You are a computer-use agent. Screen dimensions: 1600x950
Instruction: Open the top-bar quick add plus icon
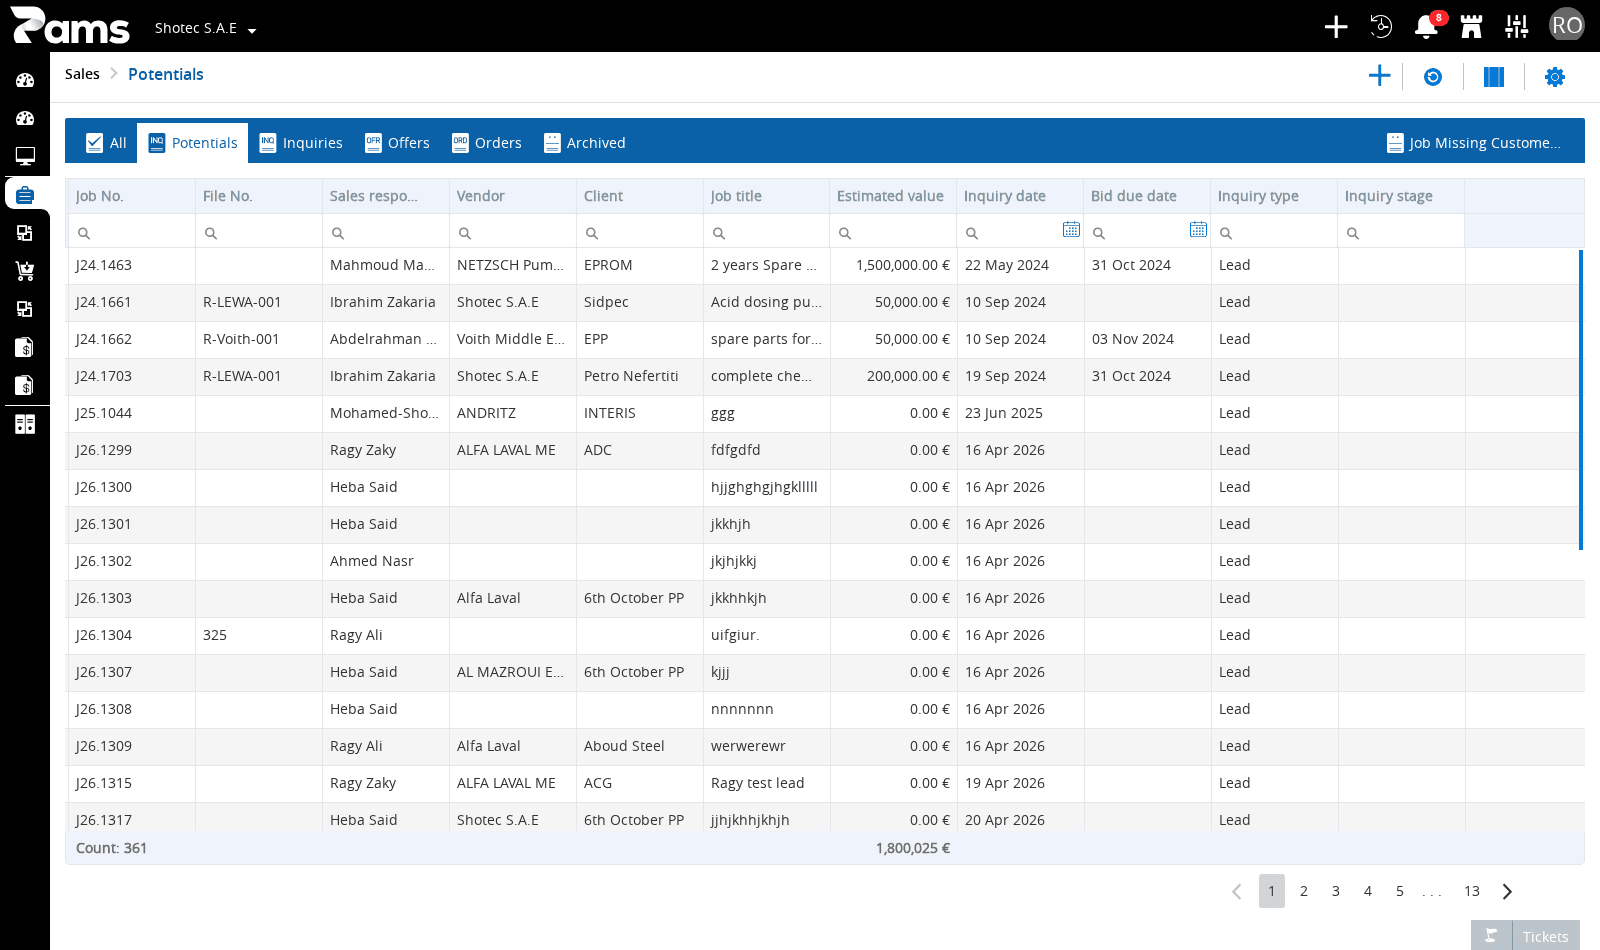click(x=1336, y=27)
